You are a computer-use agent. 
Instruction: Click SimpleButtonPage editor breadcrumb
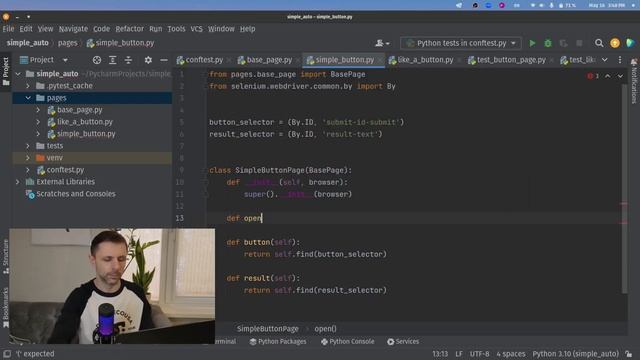coord(268,329)
